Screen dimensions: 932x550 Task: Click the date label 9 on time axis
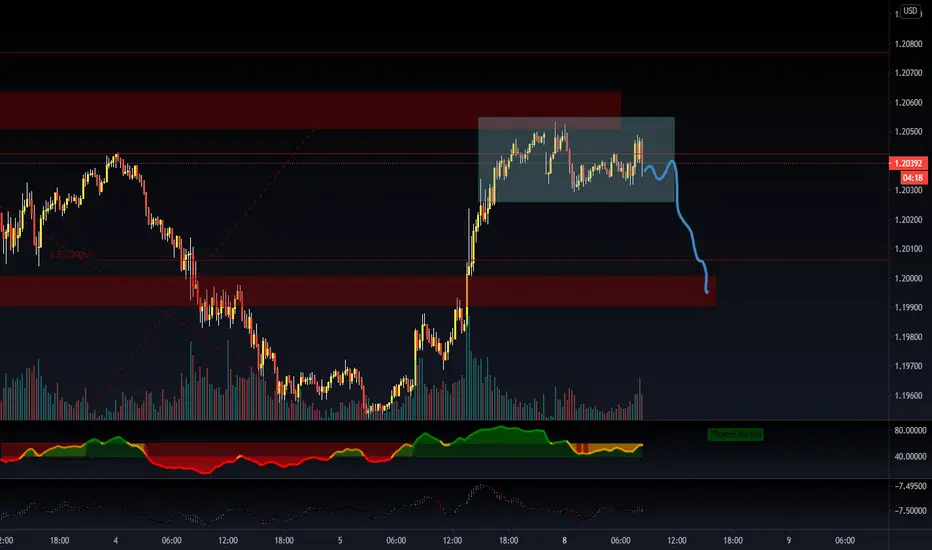click(x=789, y=540)
